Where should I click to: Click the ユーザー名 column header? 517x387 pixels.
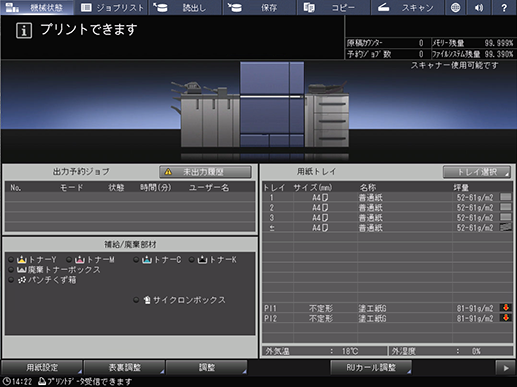coord(209,188)
